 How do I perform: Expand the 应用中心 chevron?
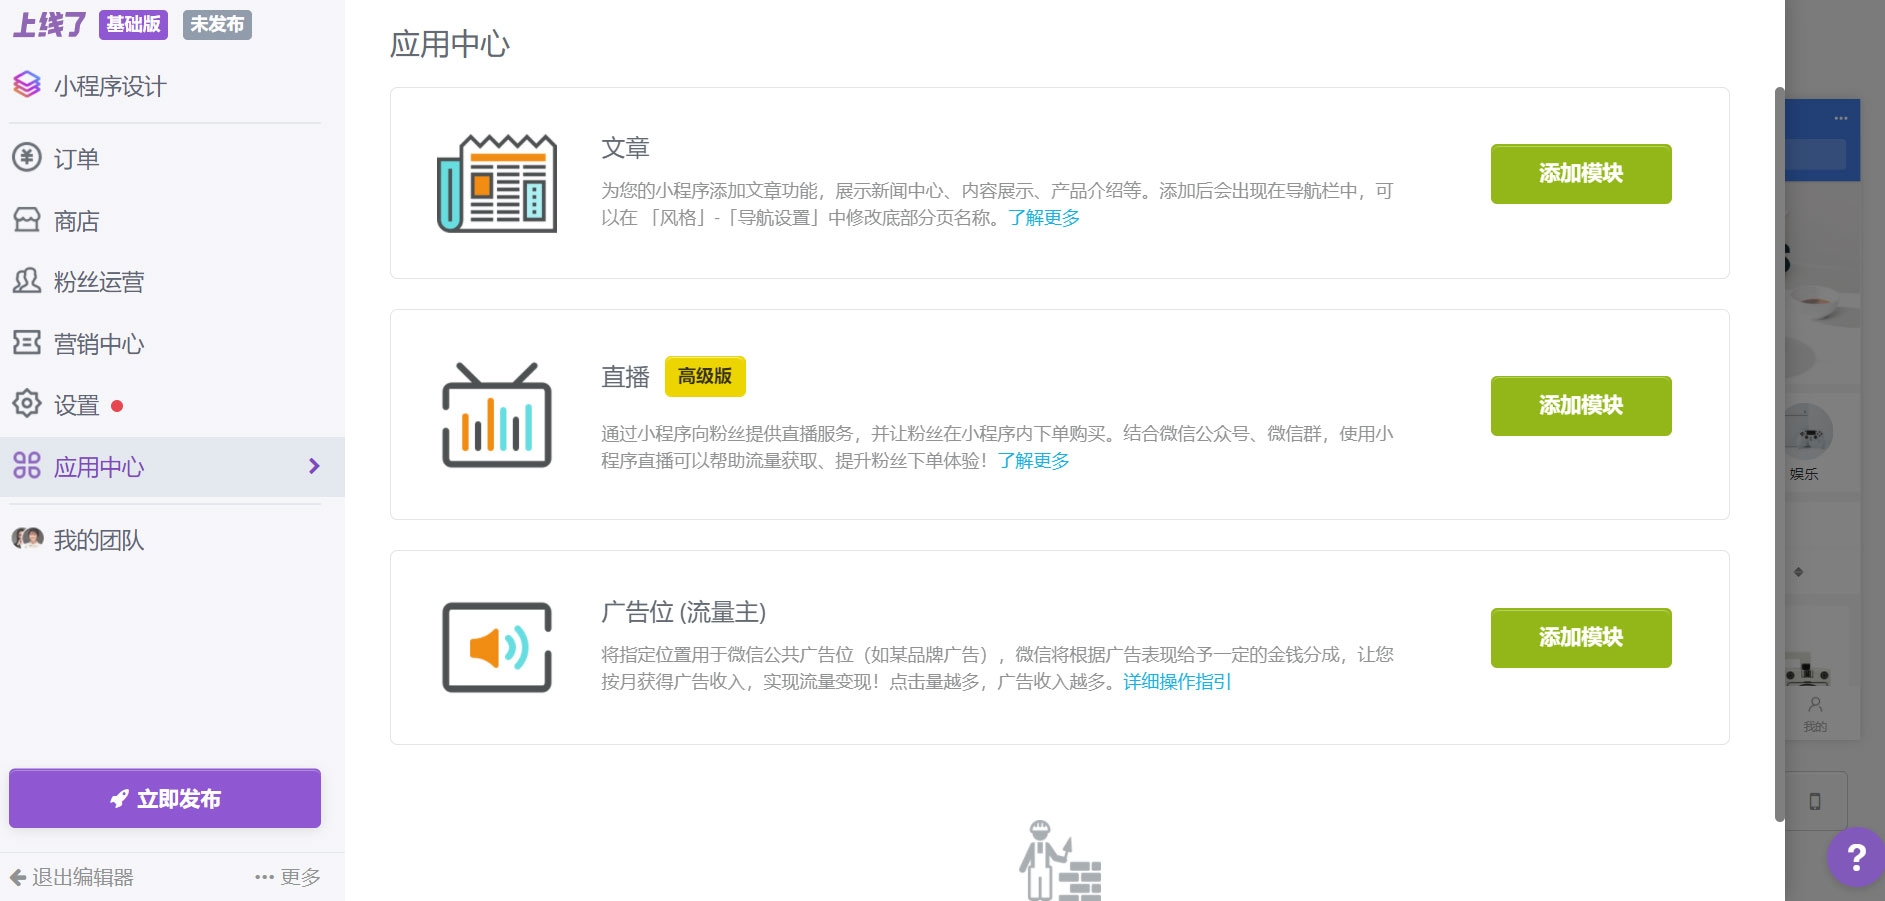(313, 466)
